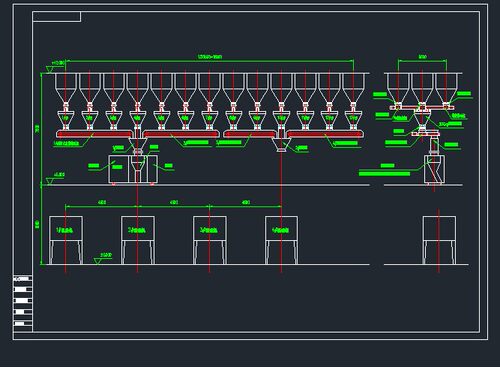
Task: Select the machine box labeled 1#
Action: (x=66, y=228)
